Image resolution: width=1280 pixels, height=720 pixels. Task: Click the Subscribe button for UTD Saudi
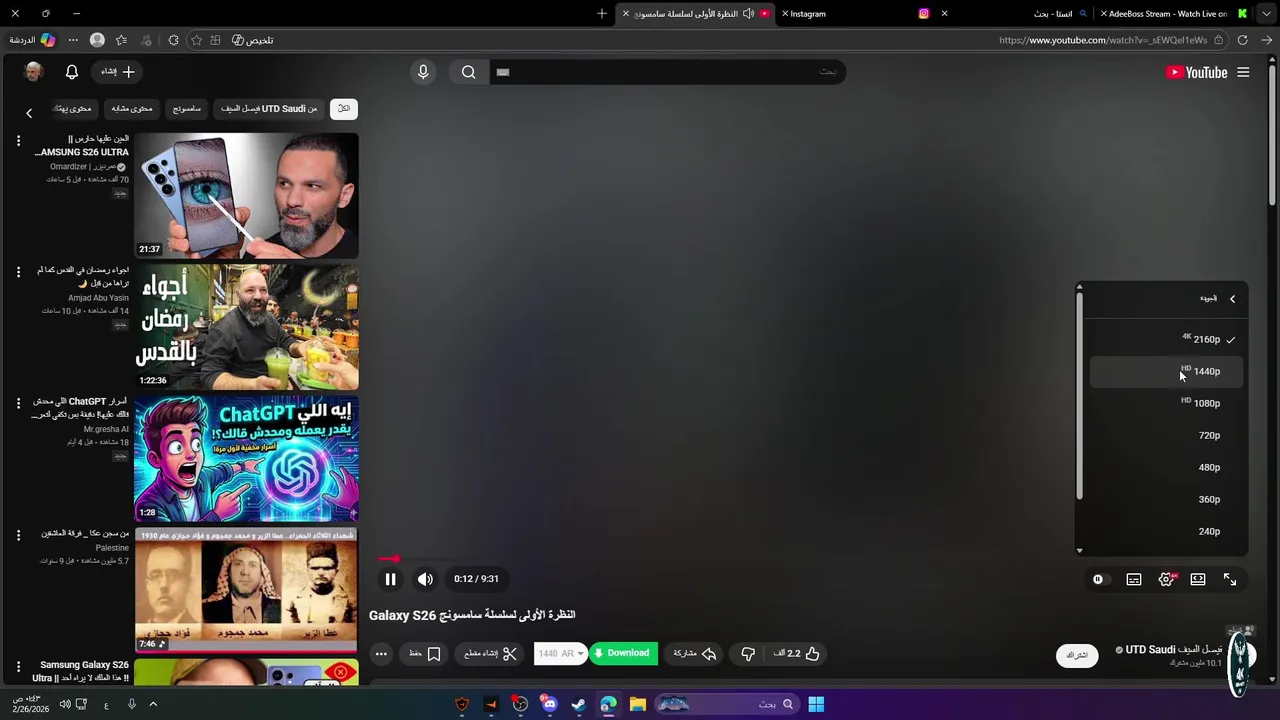coord(1077,655)
